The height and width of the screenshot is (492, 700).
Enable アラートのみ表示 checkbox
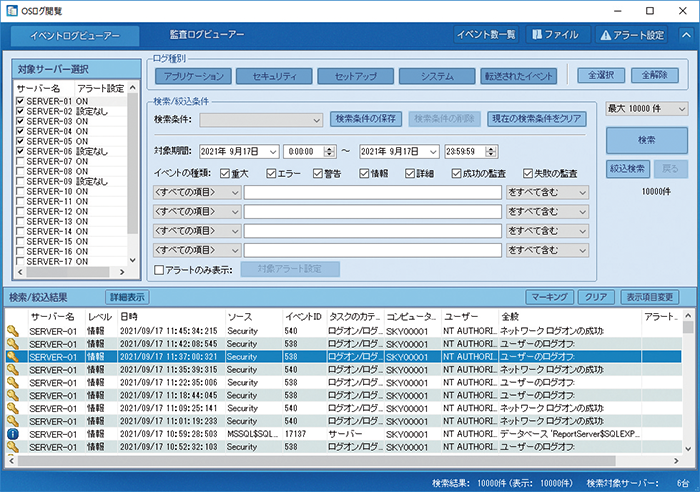coord(159,270)
